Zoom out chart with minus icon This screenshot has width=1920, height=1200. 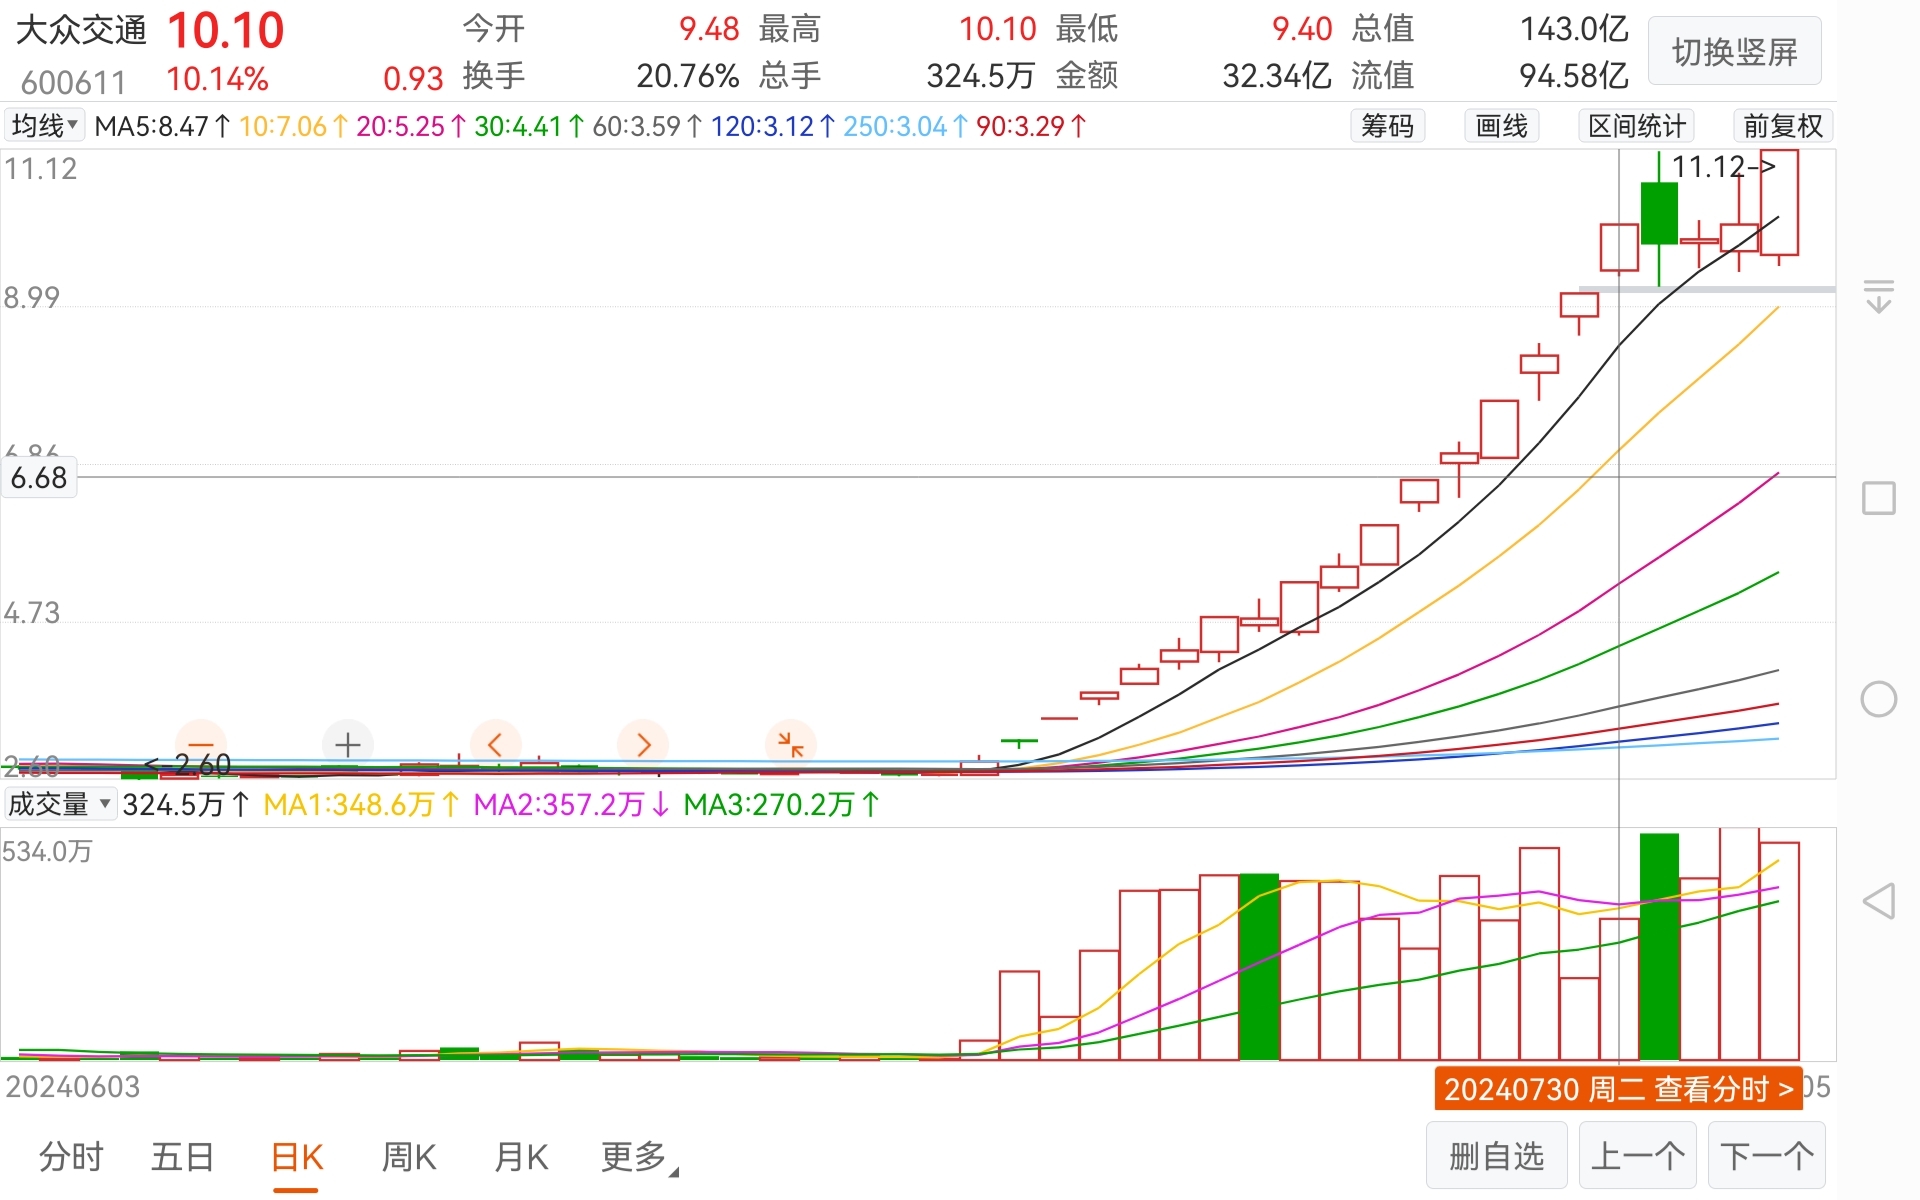tap(201, 744)
